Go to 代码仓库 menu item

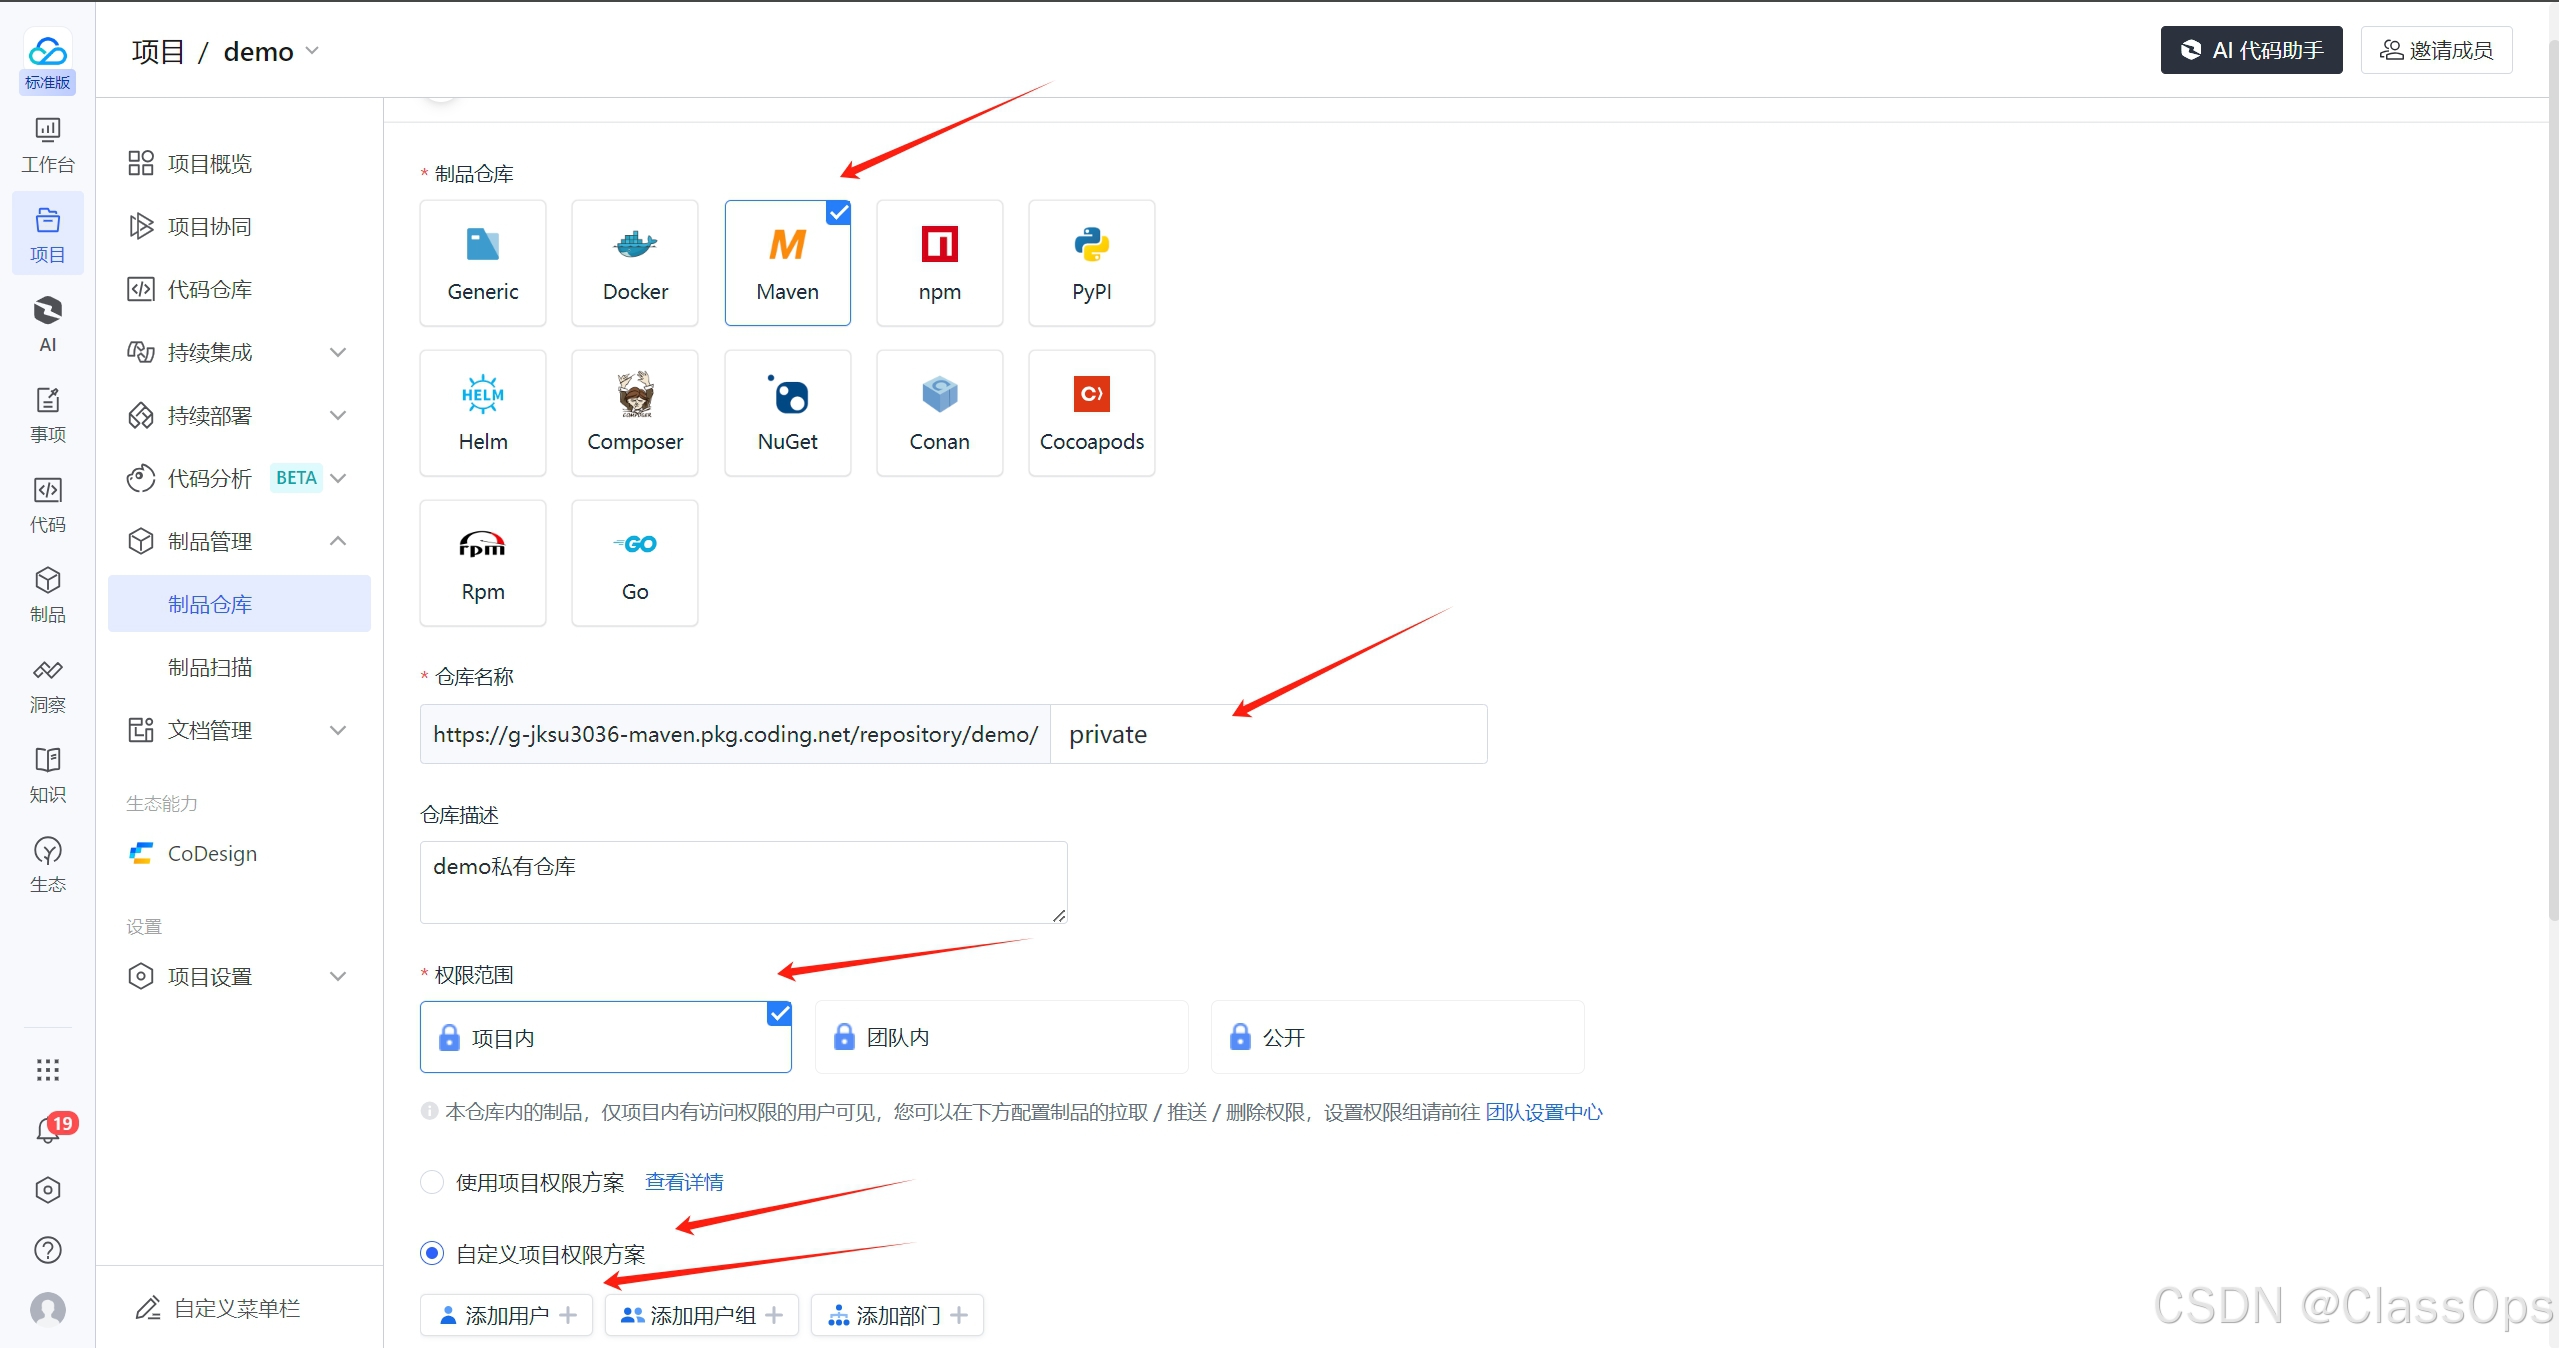[x=209, y=289]
